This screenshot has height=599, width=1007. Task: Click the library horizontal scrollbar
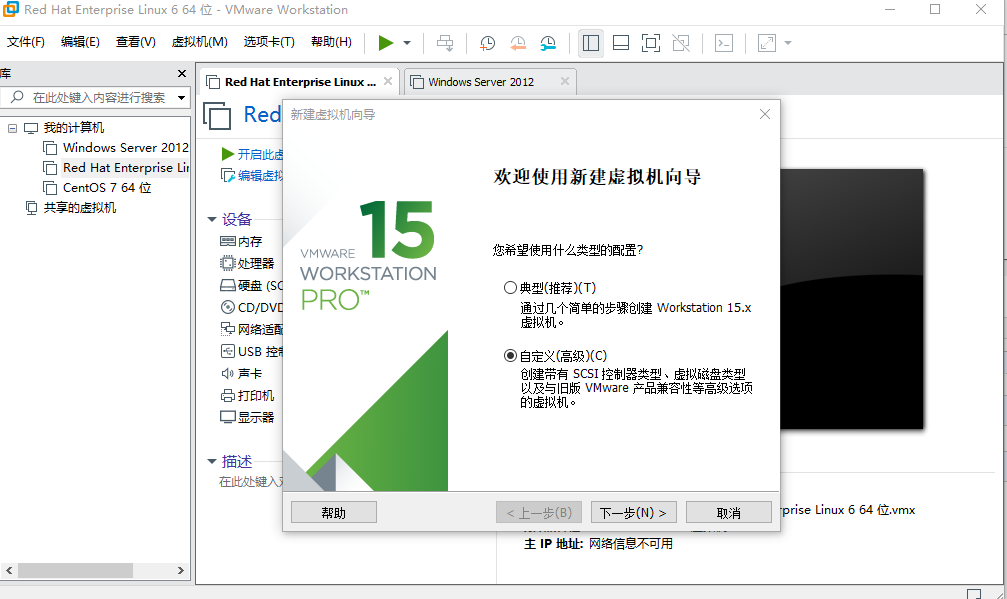tap(94, 570)
